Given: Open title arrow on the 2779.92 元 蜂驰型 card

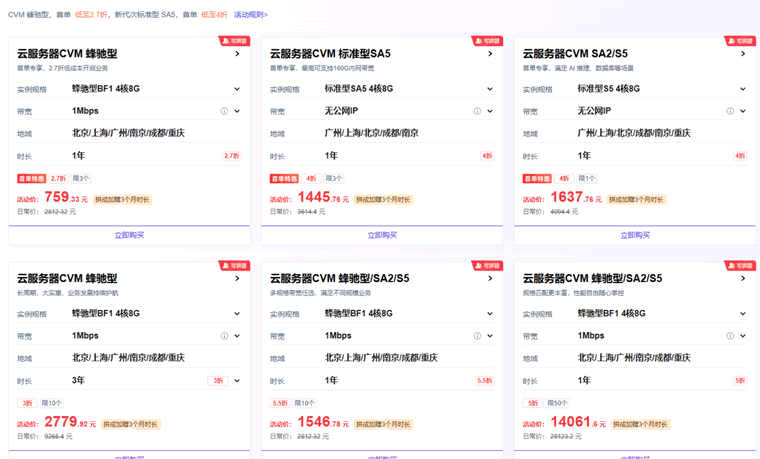Looking at the screenshot, I should 237,279.
